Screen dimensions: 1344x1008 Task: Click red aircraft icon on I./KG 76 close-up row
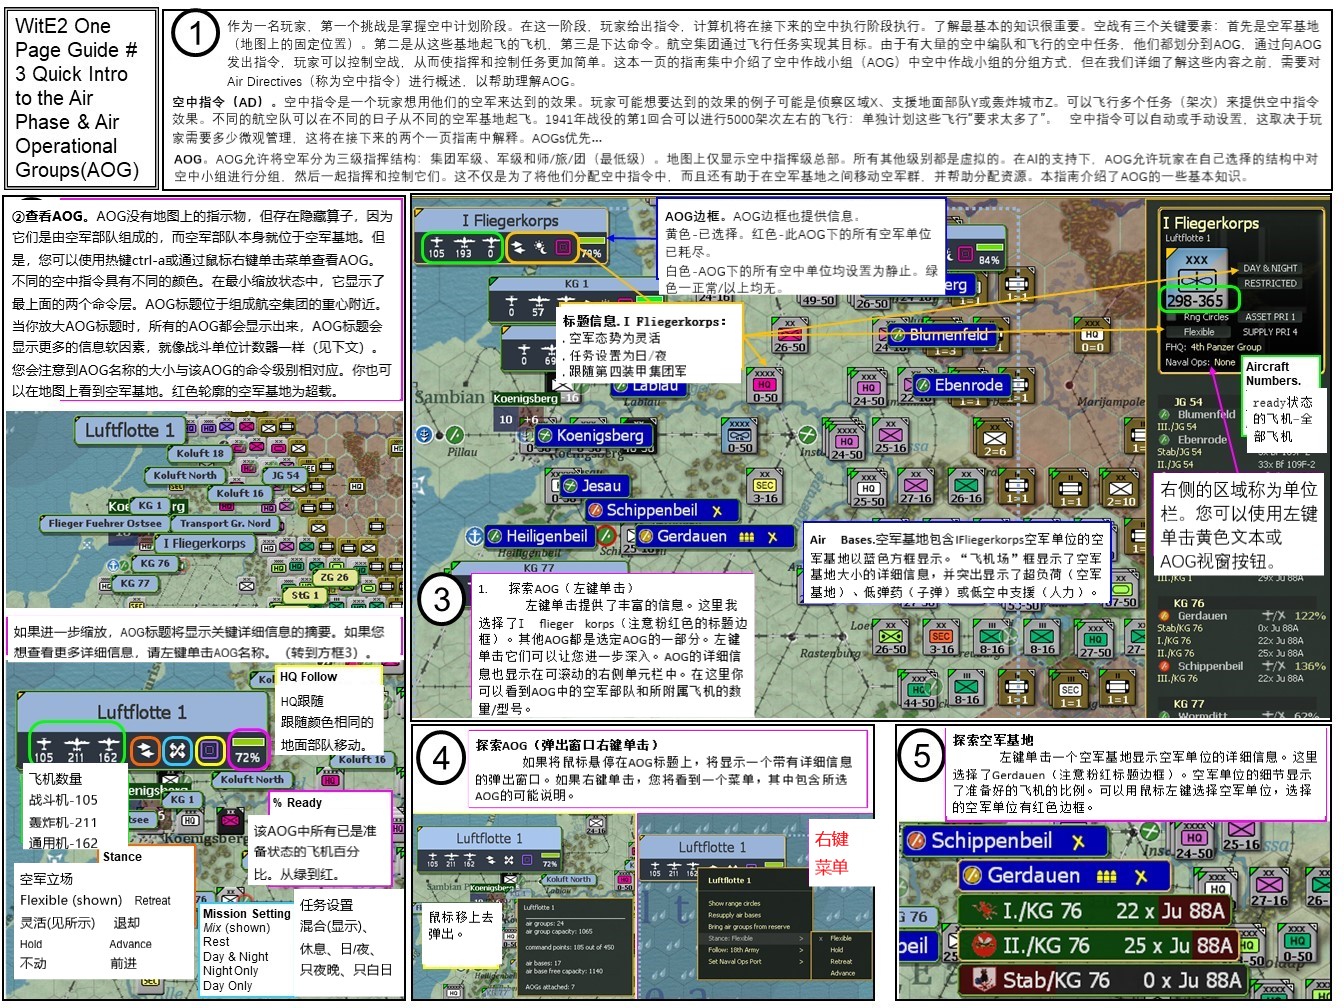[984, 911]
